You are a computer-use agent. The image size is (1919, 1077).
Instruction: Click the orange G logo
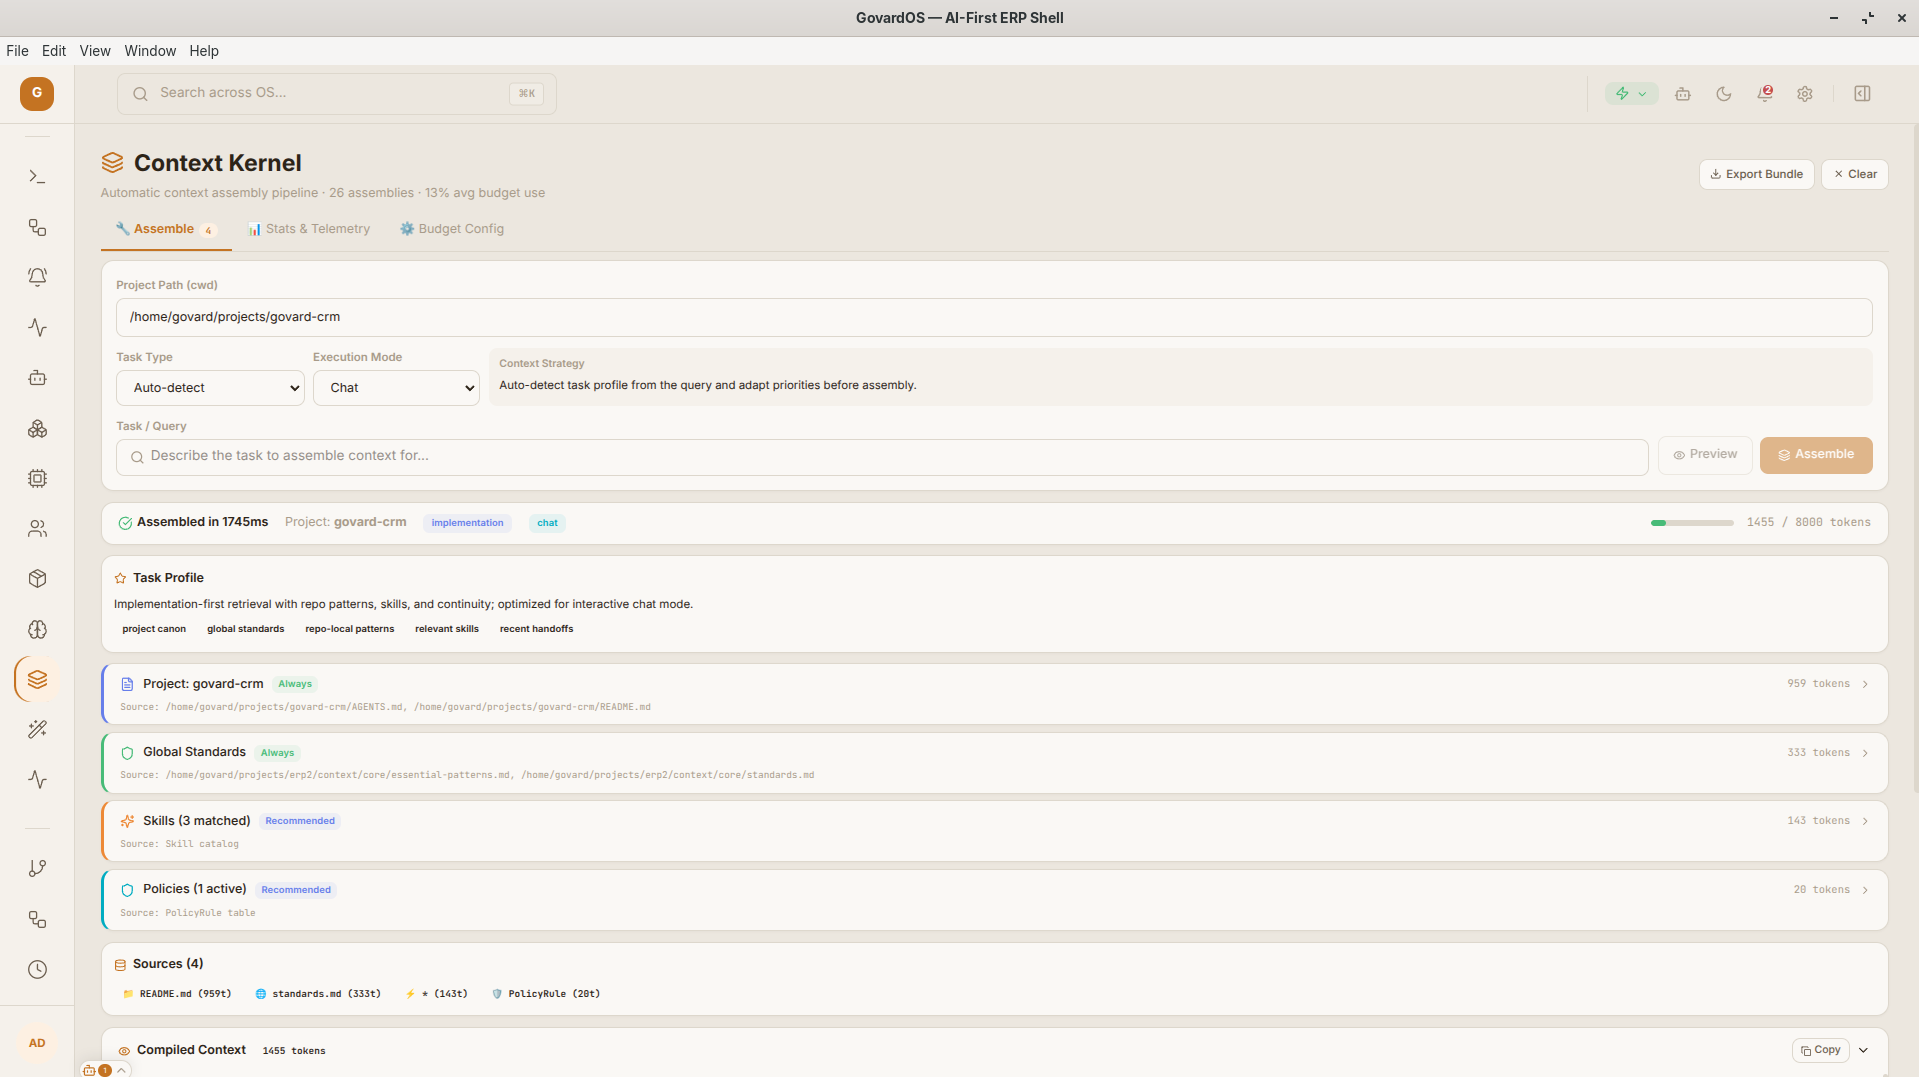click(37, 93)
